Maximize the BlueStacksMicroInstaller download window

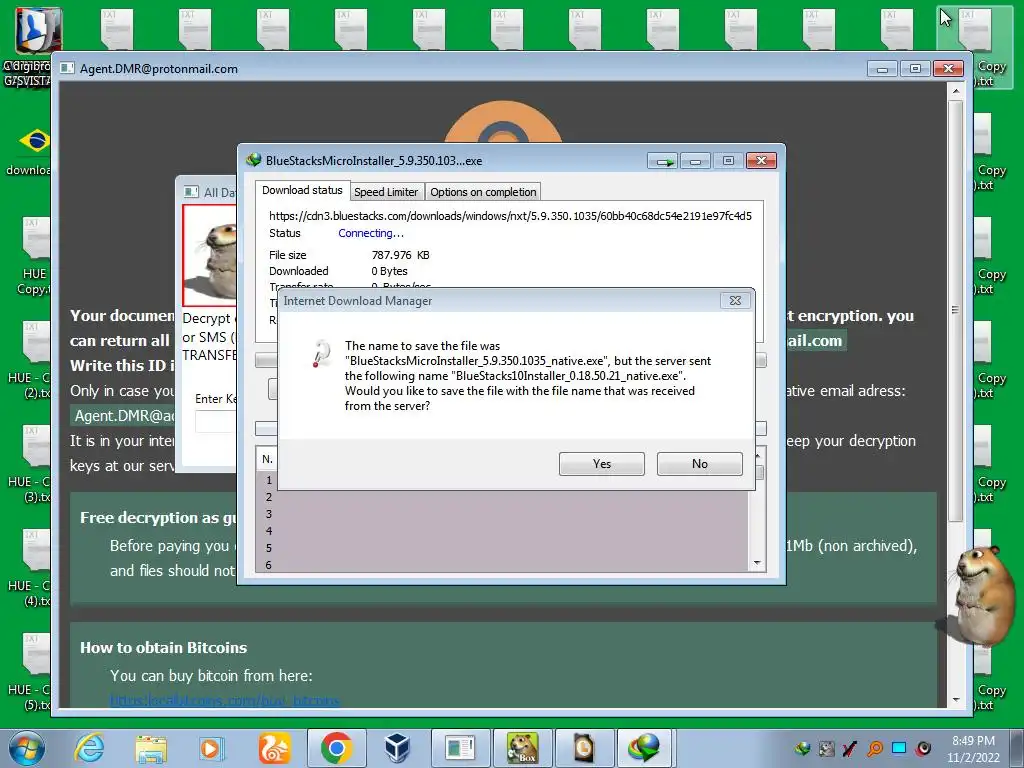[728, 161]
